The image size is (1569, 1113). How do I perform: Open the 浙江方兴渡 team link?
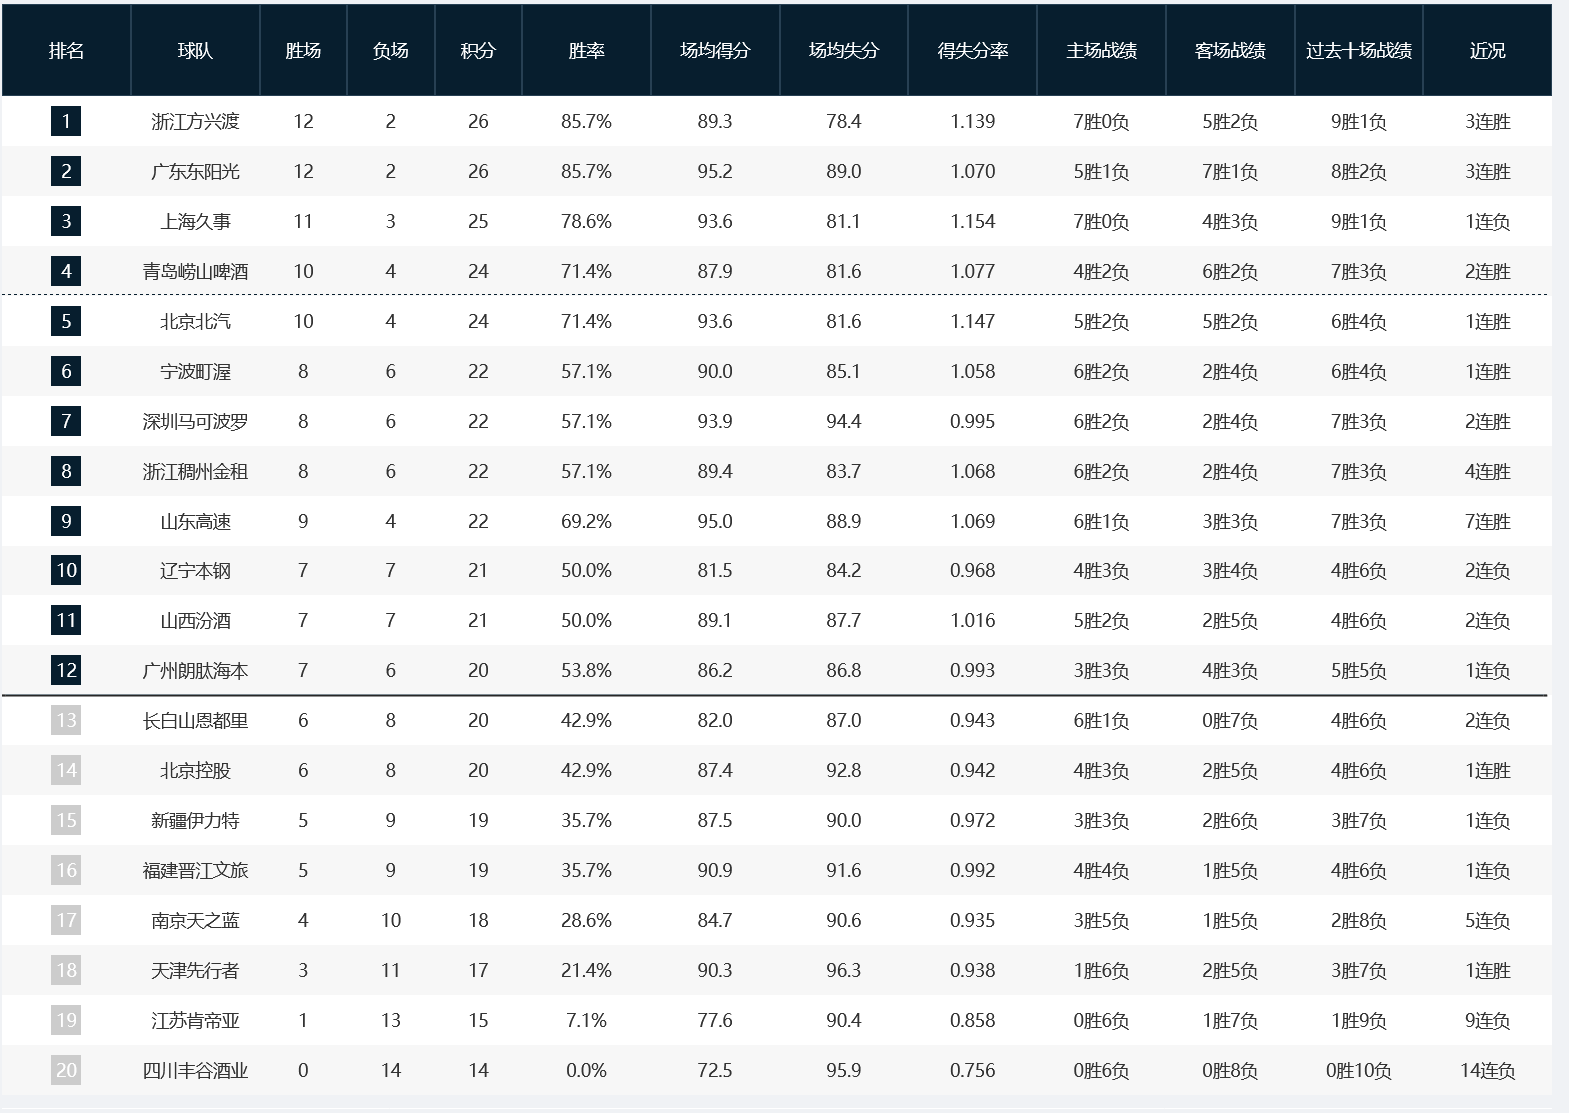pyautogui.click(x=195, y=122)
